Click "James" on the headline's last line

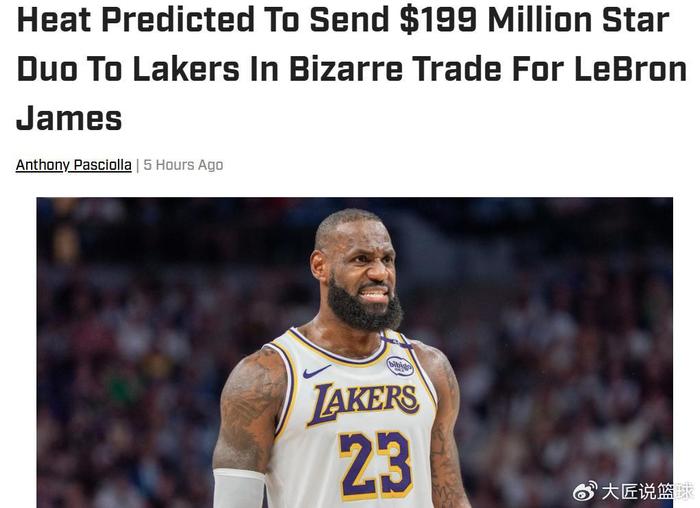coord(69,118)
